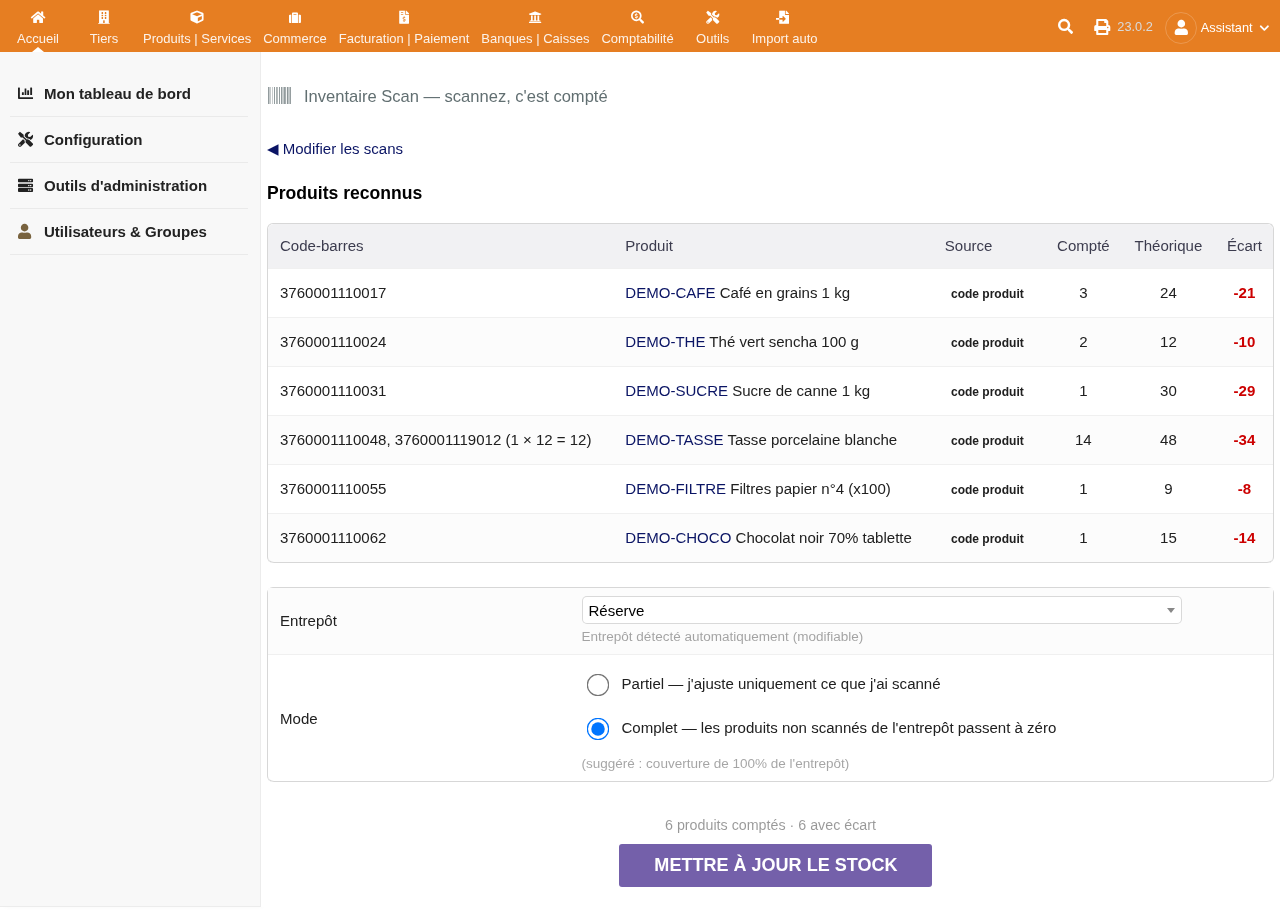Open the Tiers building icon
1280x910 pixels.
104,17
